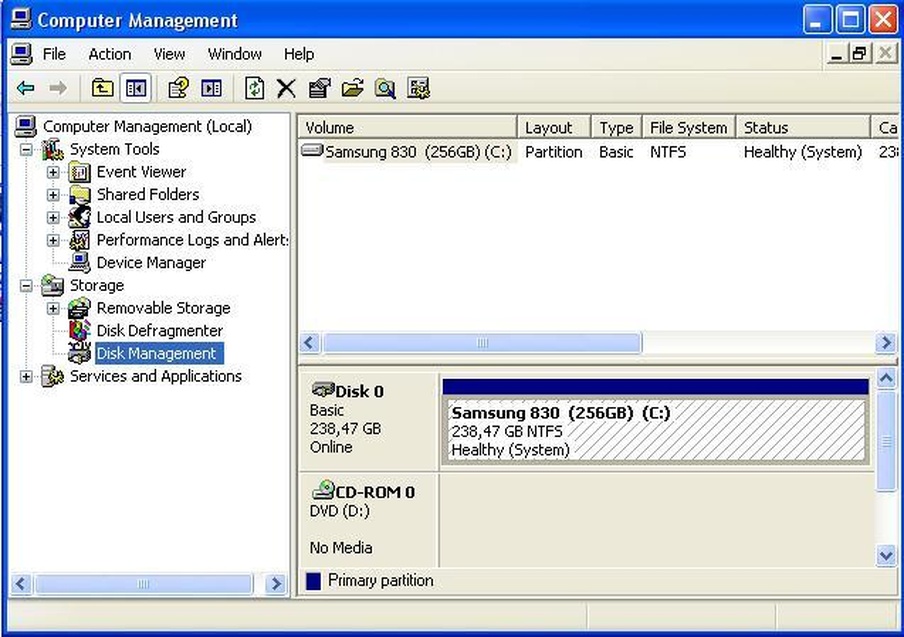Collapse the System Tools tree node
Viewport: 904px width, 637px height.
pos(26,150)
